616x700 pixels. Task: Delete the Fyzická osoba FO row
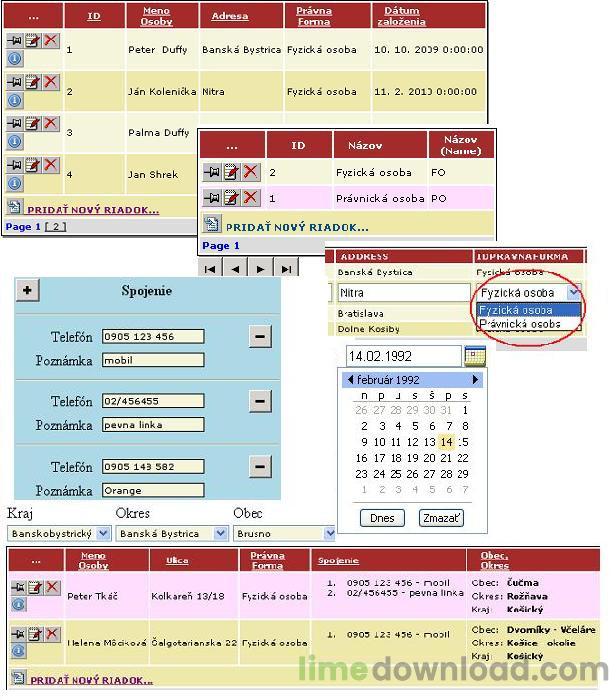(251, 172)
